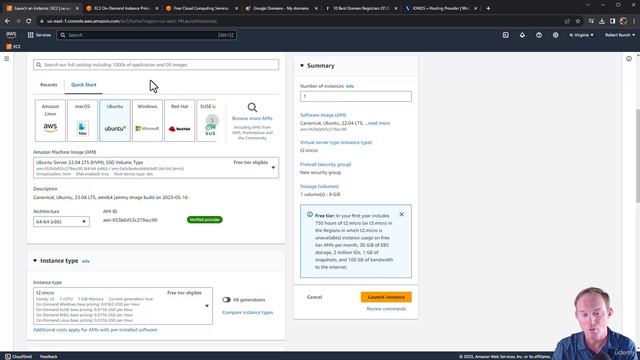The width and height of the screenshot is (640, 360).
Task: Open the settings gear icon
Action: [556, 35]
